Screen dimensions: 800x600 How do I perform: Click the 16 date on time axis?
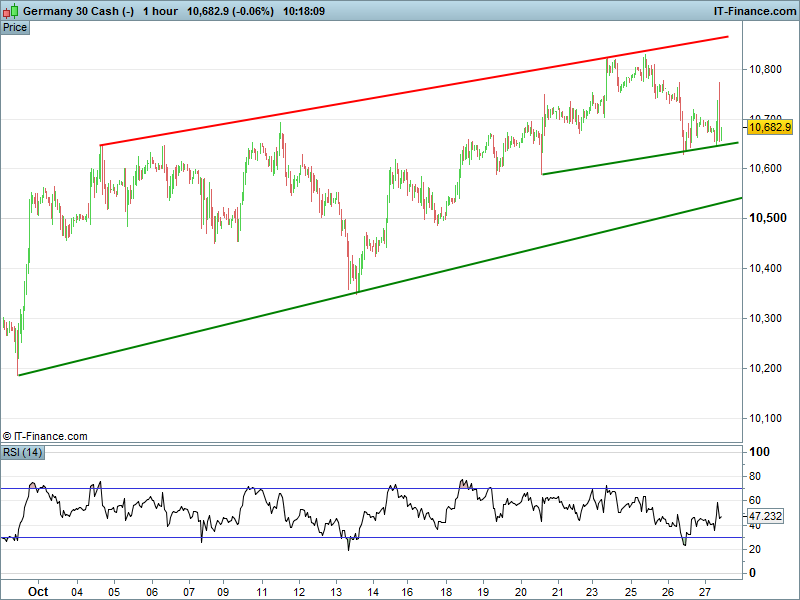(x=407, y=592)
